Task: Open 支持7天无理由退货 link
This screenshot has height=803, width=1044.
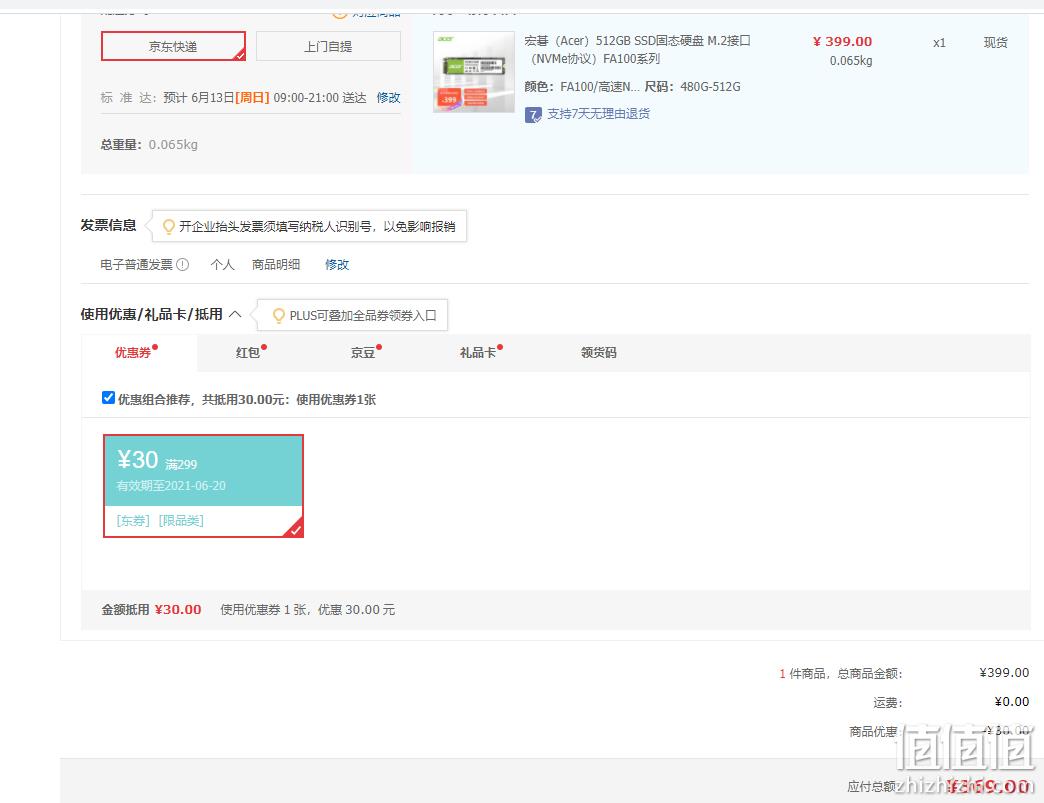Action: coord(598,114)
